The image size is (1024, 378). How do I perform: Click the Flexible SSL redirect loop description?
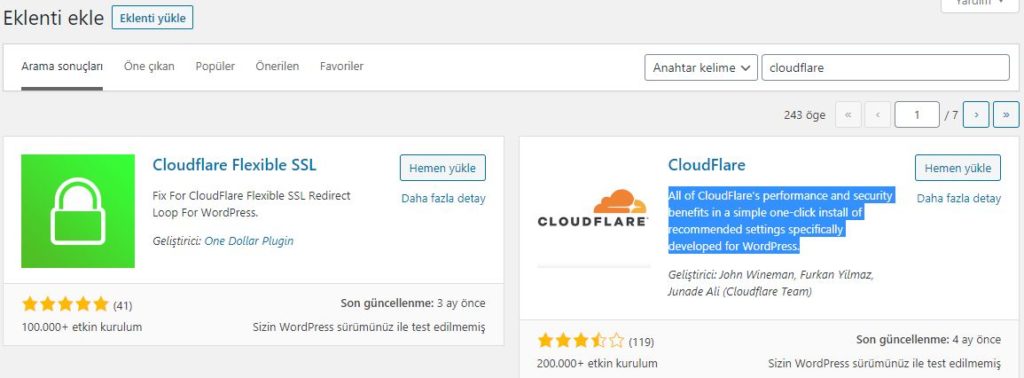point(251,204)
